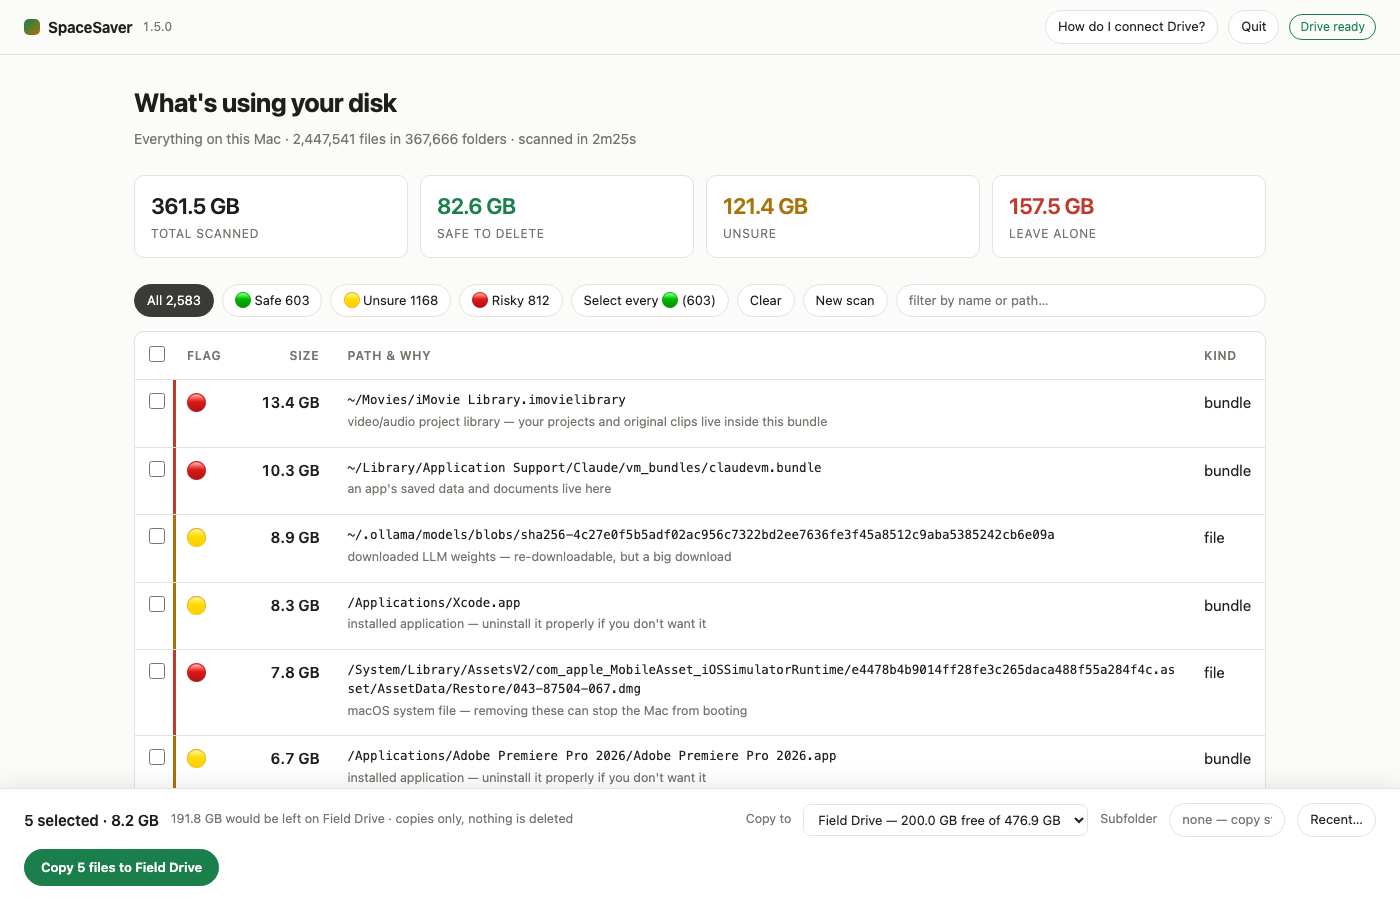This screenshot has width=1400, height=900.
Task: Click the SpaceSaver logo icon
Action: [x=32, y=27]
